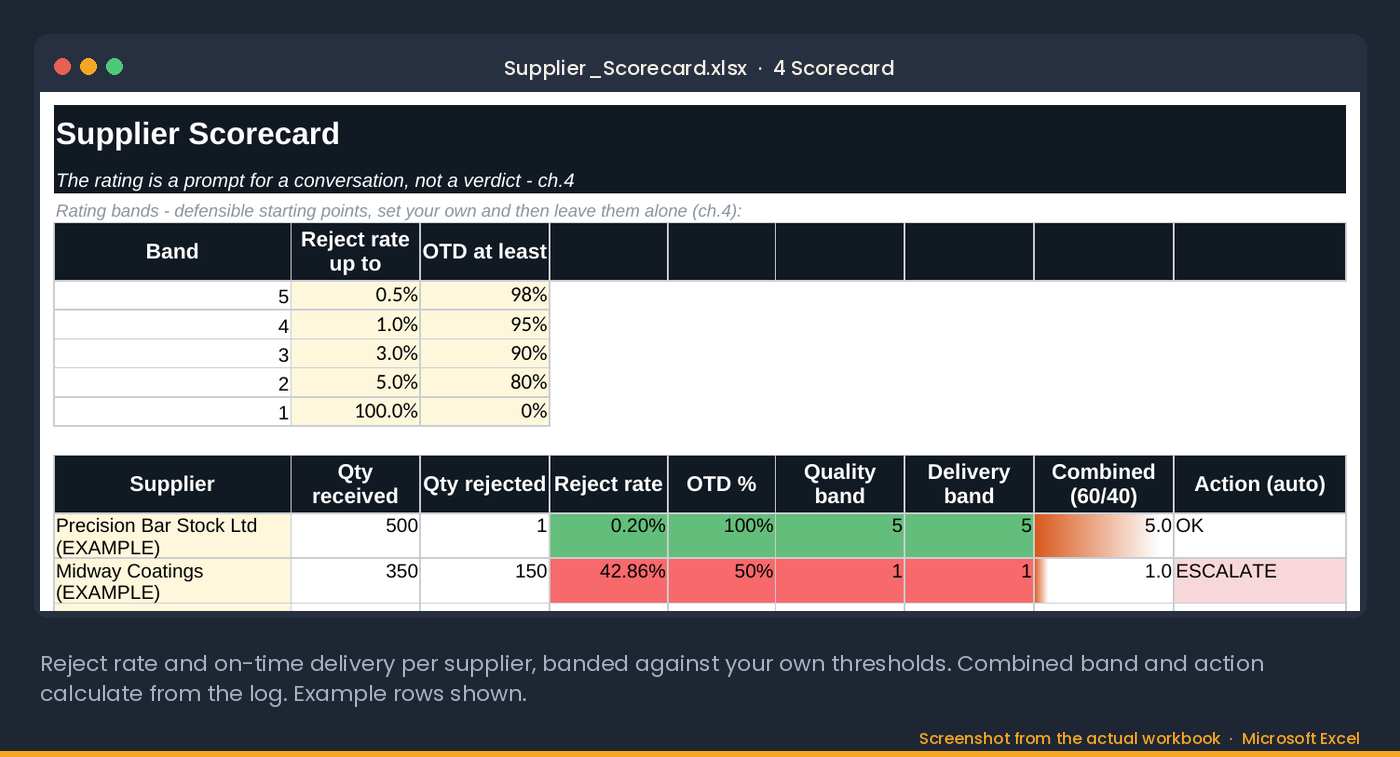Click the 'Band' header cell
Screen dimensions: 1400x757
click(x=172, y=252)
